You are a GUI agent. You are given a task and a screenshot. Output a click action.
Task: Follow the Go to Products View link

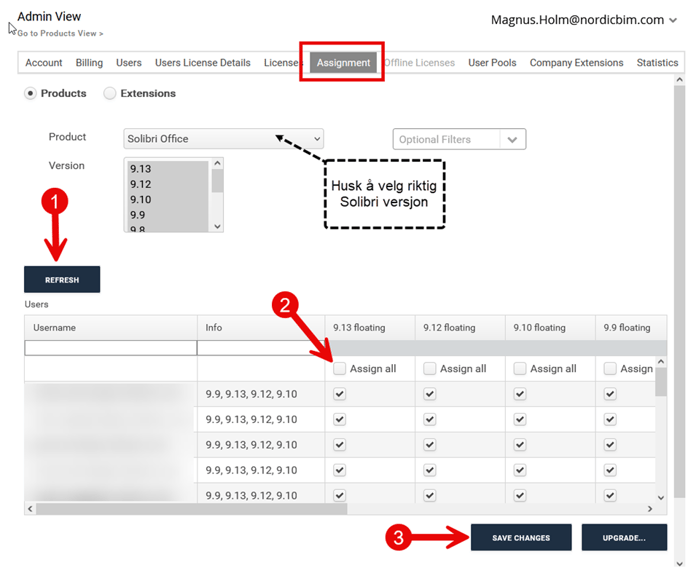[x=60, y=33]
